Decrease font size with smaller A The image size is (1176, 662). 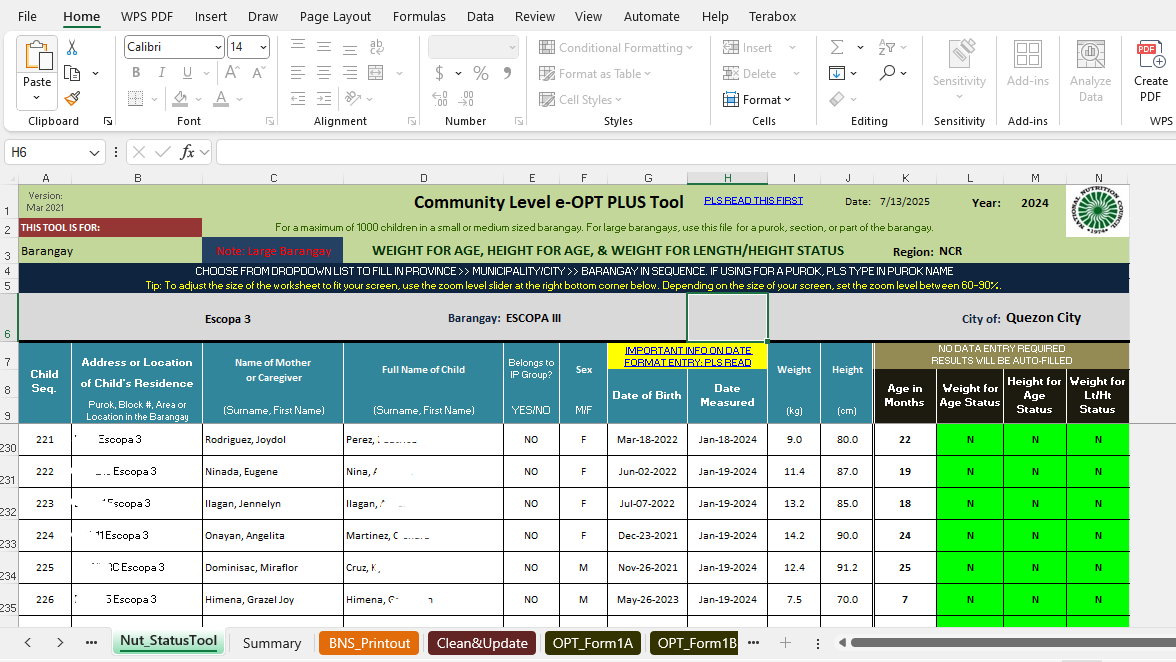pyautogui.click(x=258, y=73)
